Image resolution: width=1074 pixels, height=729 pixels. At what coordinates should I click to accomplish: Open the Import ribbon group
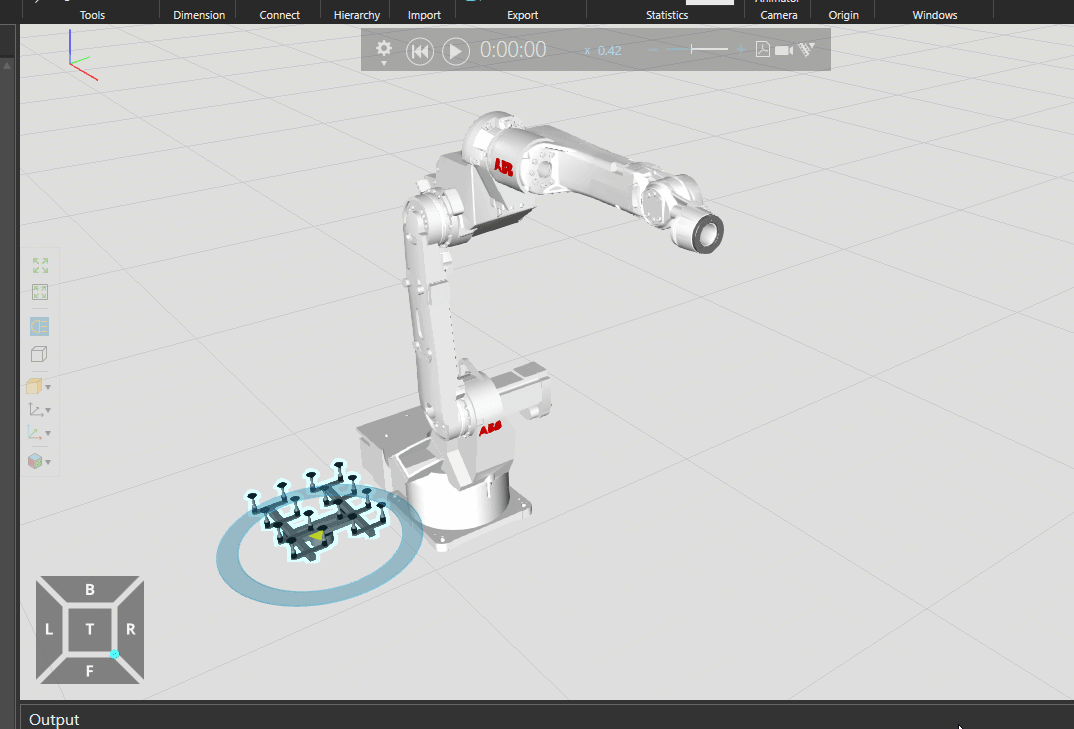(x=424, y=15)
